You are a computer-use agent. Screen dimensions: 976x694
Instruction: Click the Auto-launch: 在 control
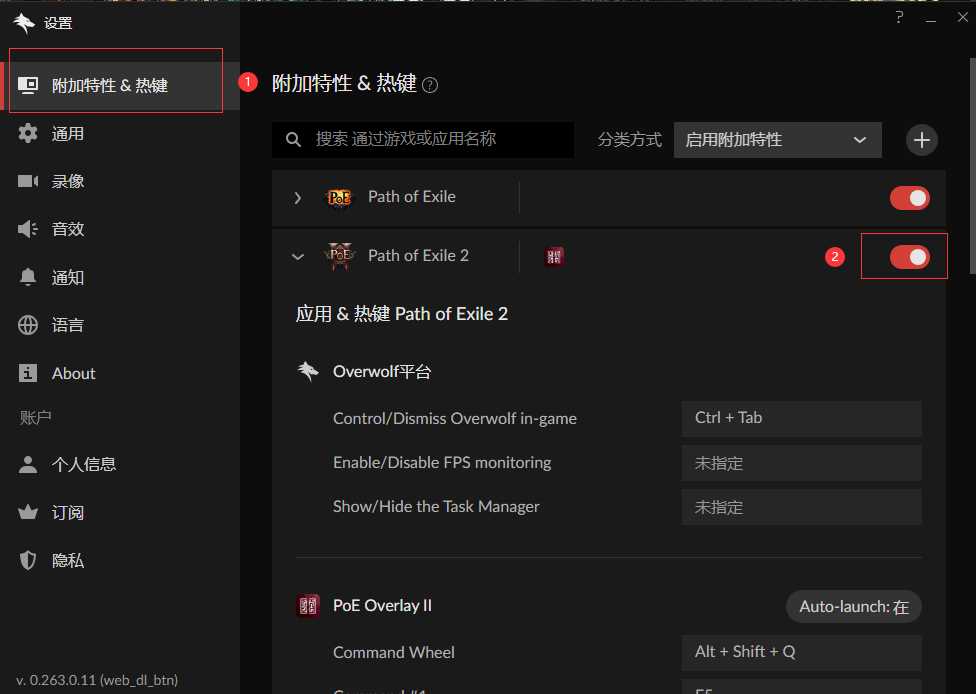pos(853,606)
